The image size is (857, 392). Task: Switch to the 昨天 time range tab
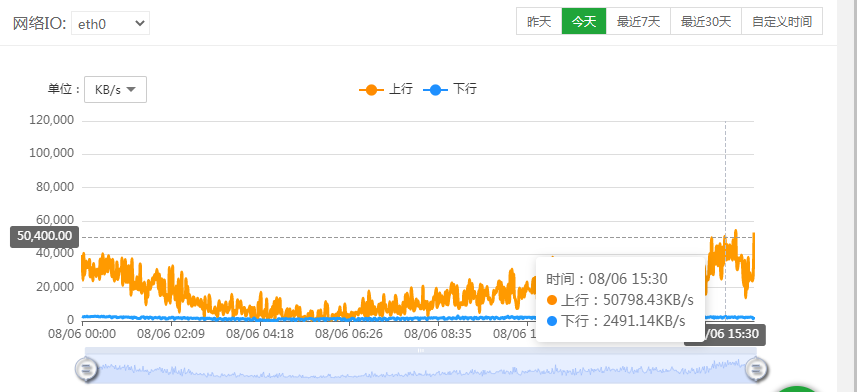click(539, 22)
